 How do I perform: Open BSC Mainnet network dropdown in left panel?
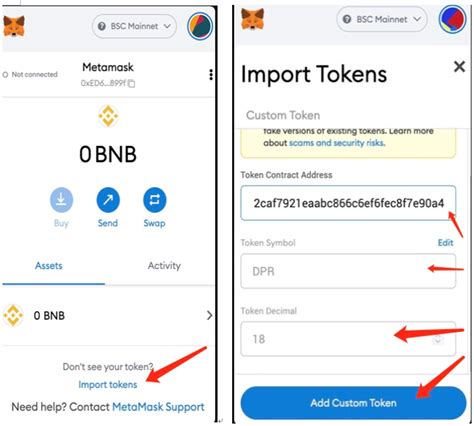coord(134,26)
